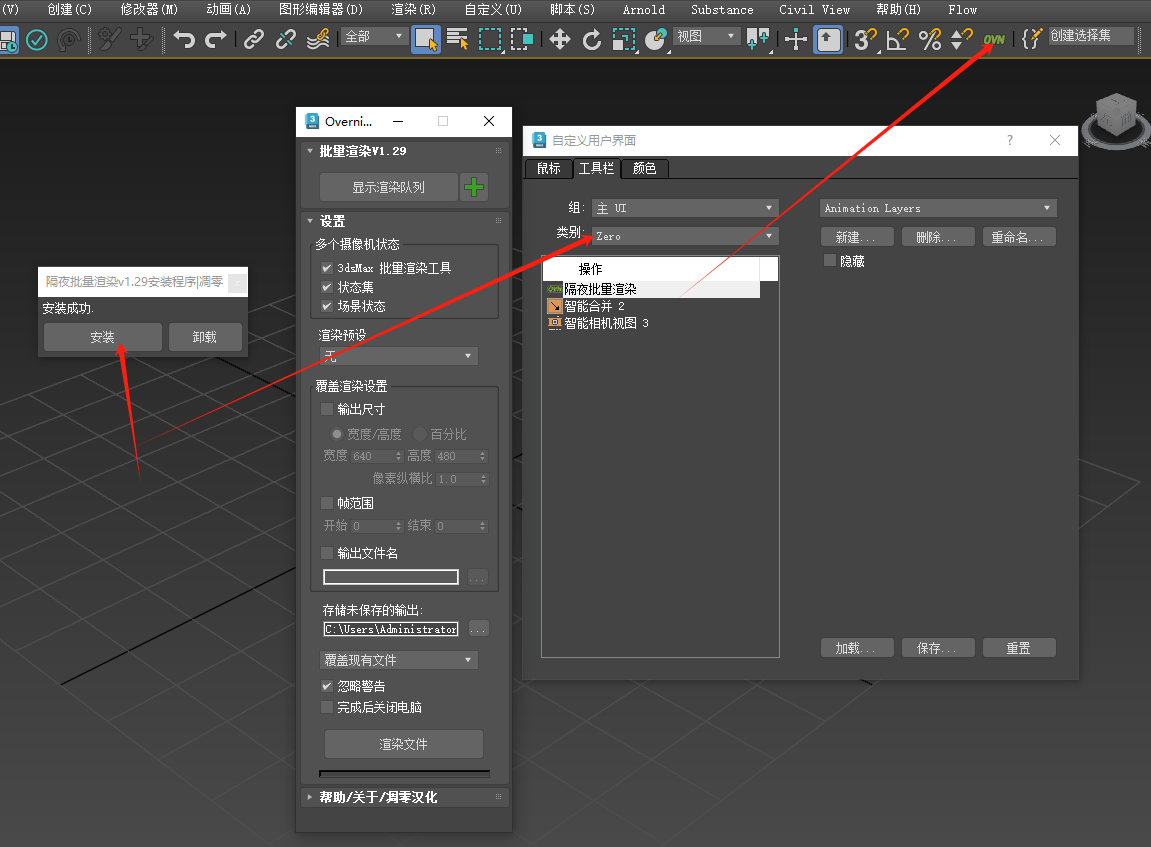This screenshot has width=1151, height=847.
Task: Click the Select and Place tool icon
Action: (656, 38)
